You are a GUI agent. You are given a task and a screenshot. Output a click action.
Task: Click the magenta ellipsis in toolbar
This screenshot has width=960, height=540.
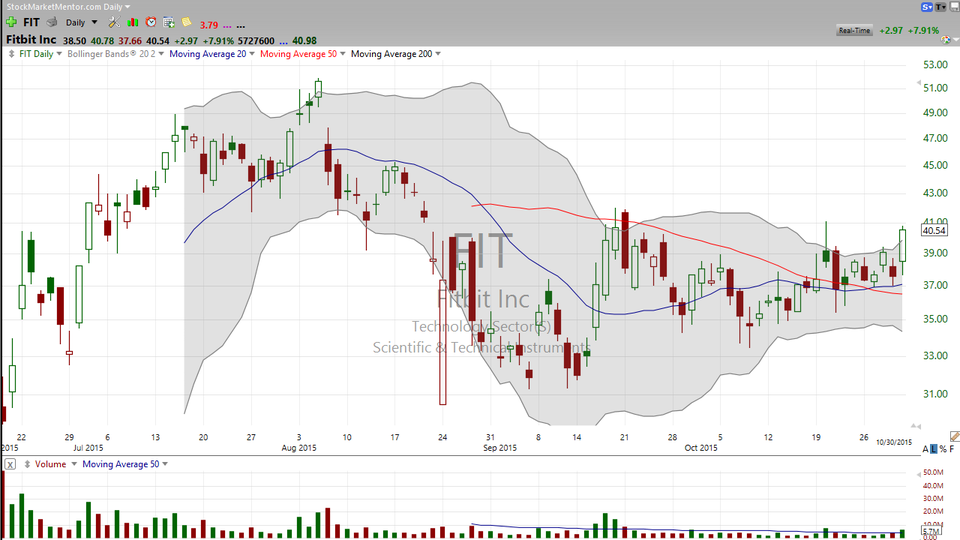[x=227, y=26]
